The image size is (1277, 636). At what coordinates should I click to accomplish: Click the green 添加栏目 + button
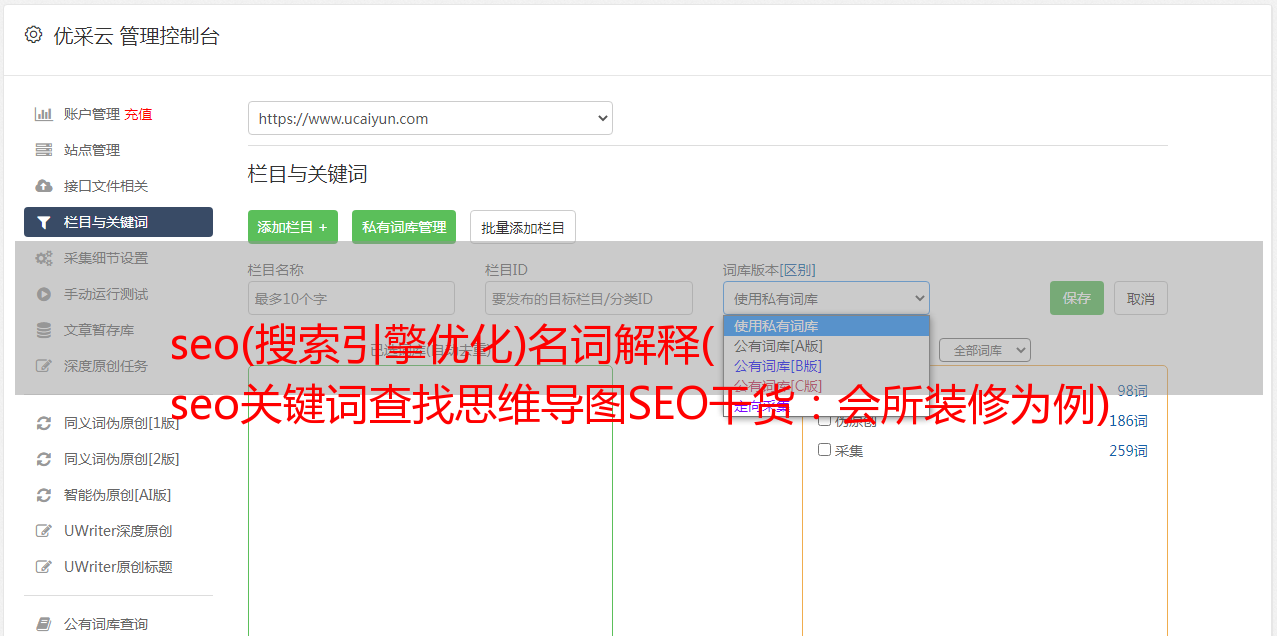pyautogui.click(x=293, y=227)
